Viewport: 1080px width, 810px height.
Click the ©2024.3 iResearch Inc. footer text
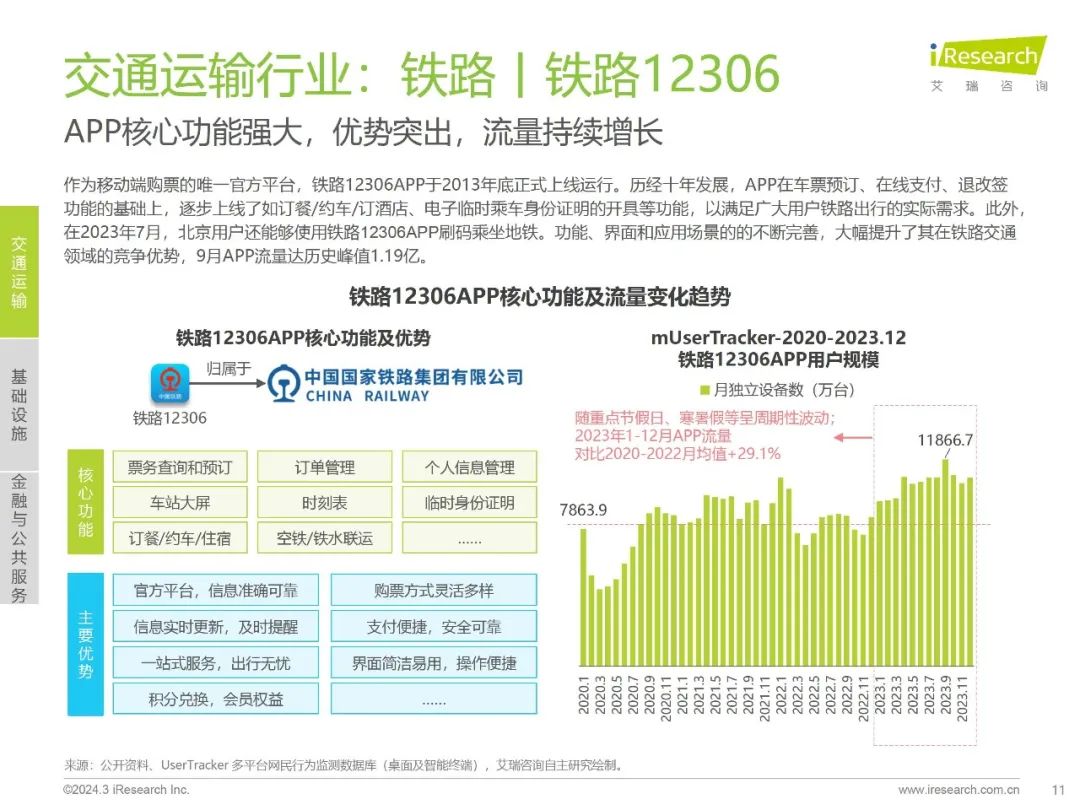[x=126, y=789]
